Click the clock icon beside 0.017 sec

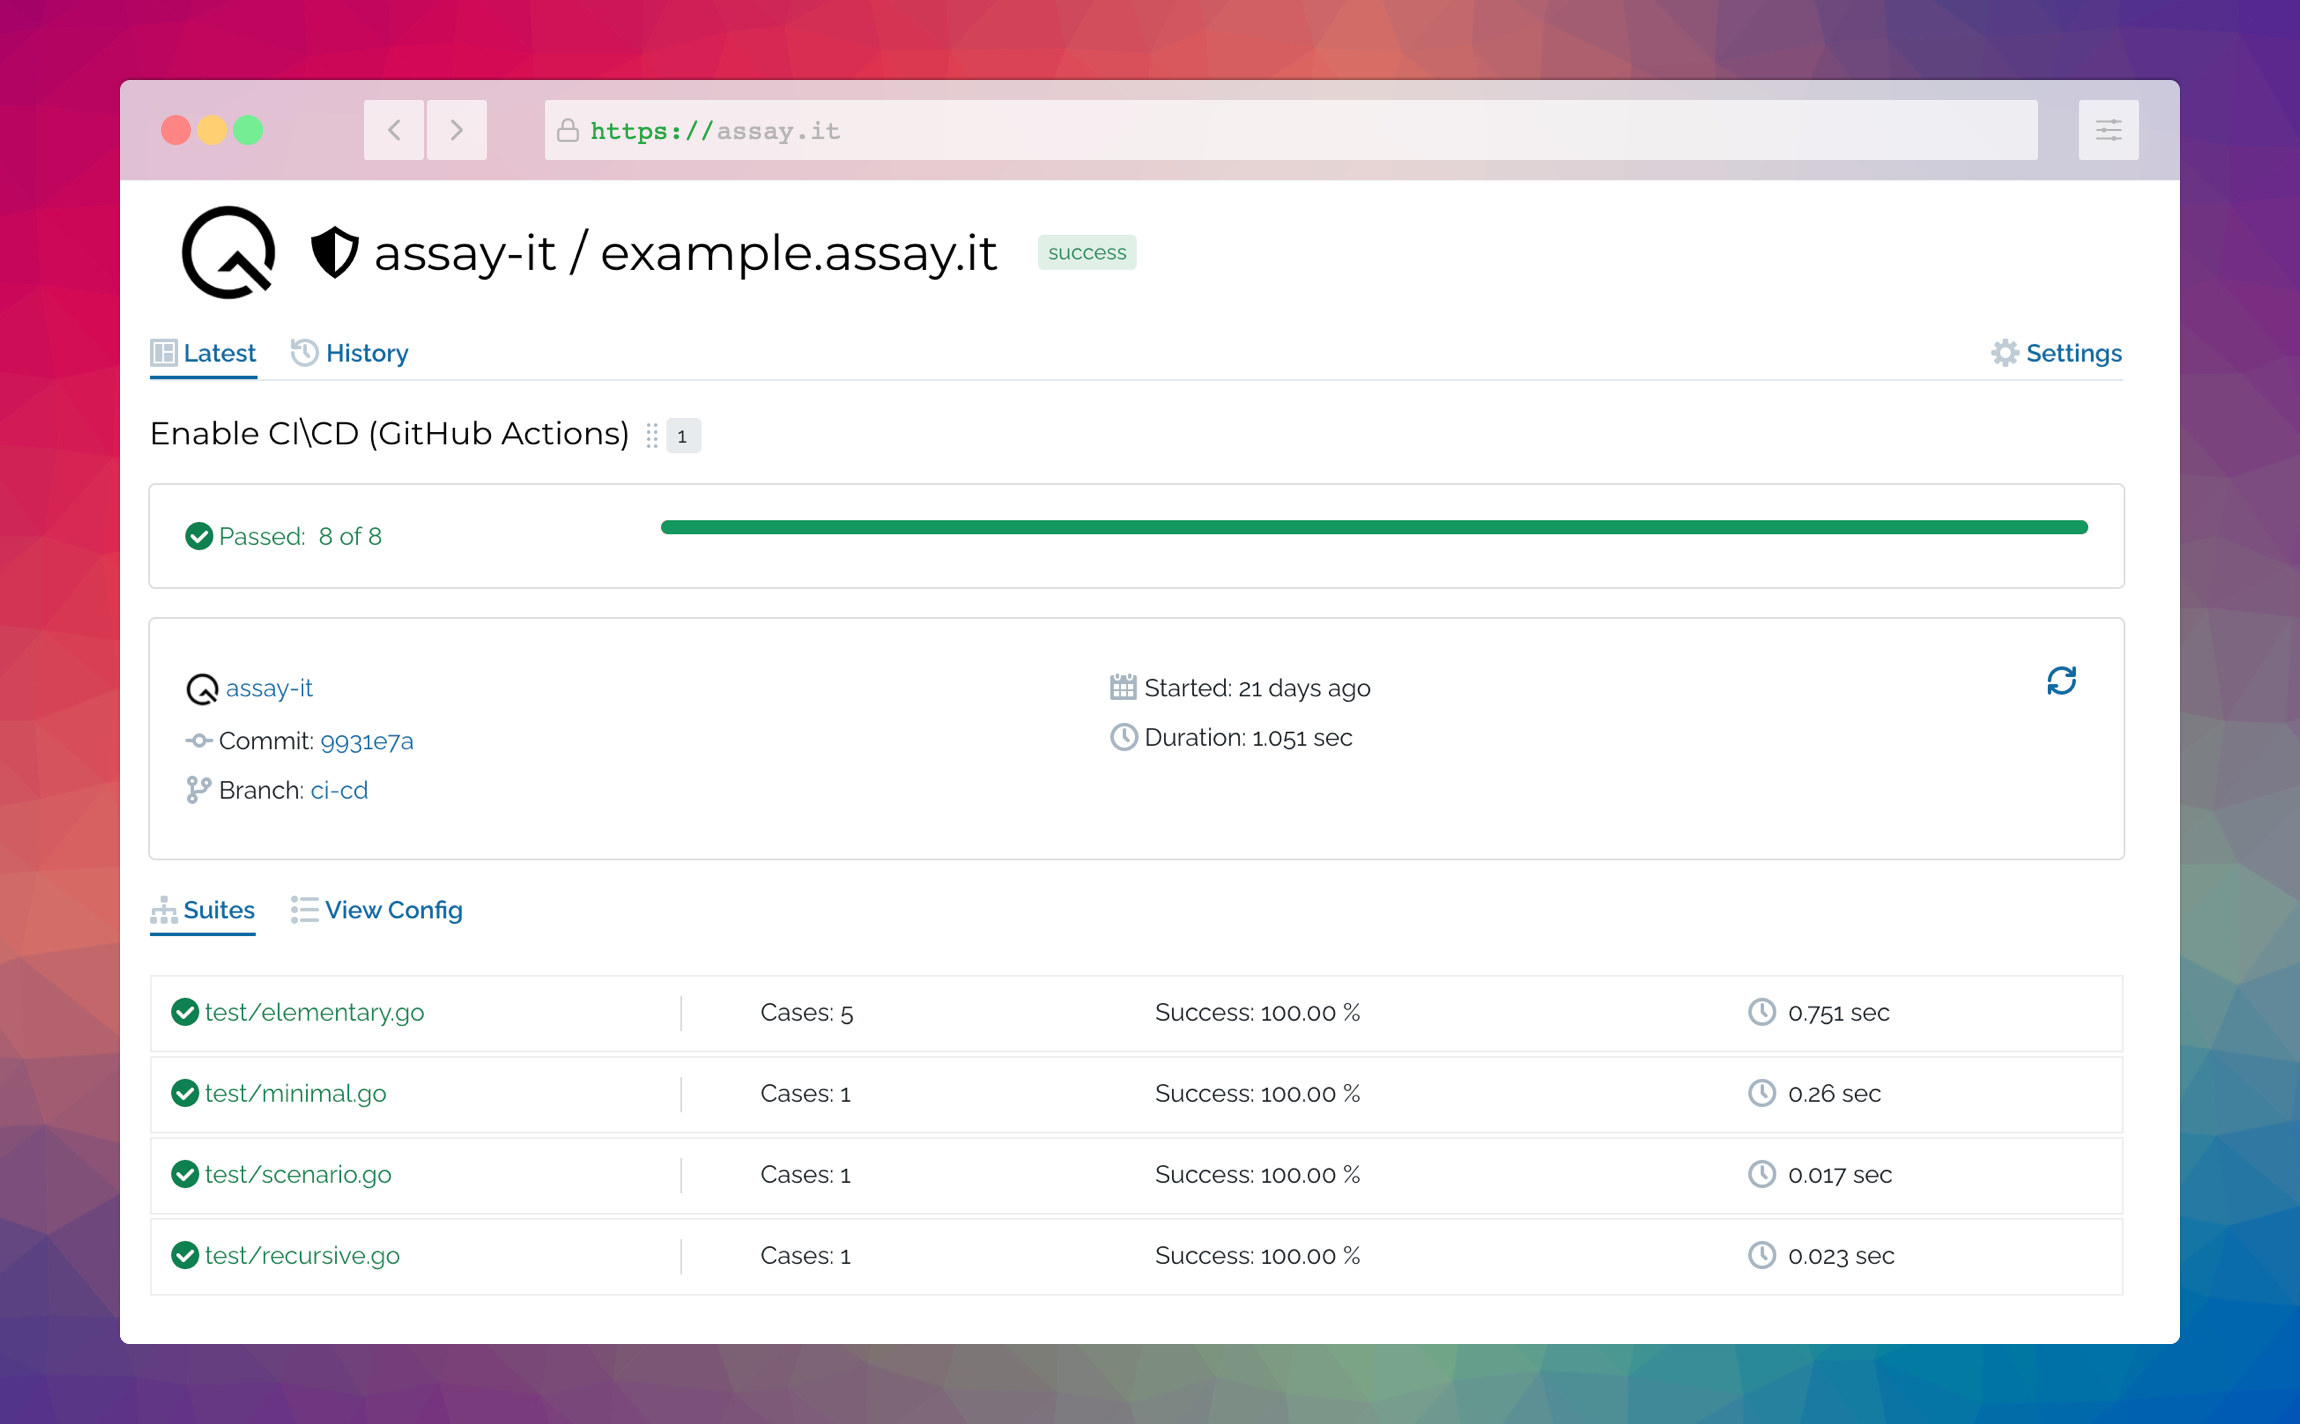(x=1762, y=1174)
